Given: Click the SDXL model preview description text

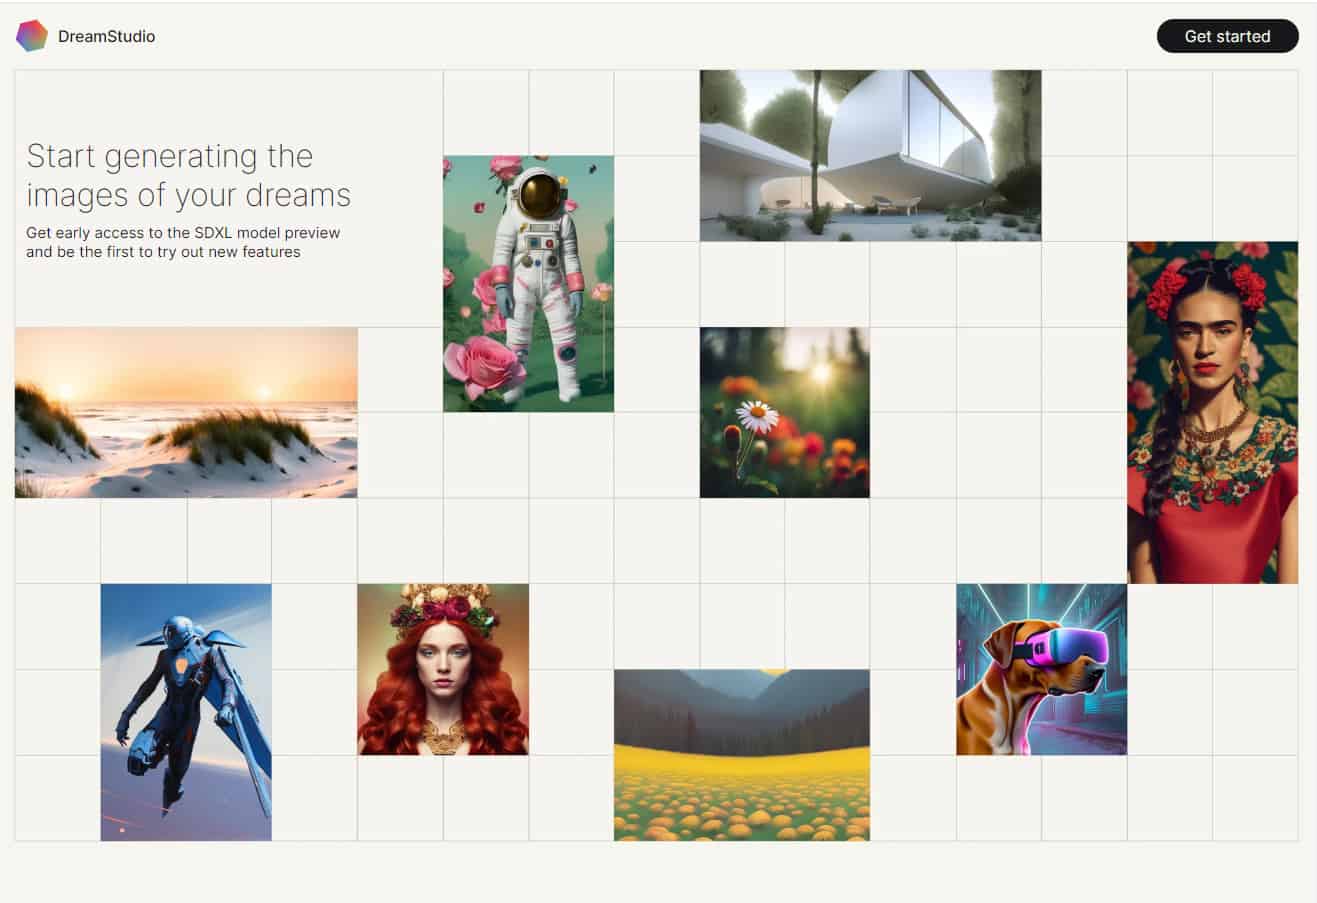Looking at the screenshot, I should tap(183, 242).
